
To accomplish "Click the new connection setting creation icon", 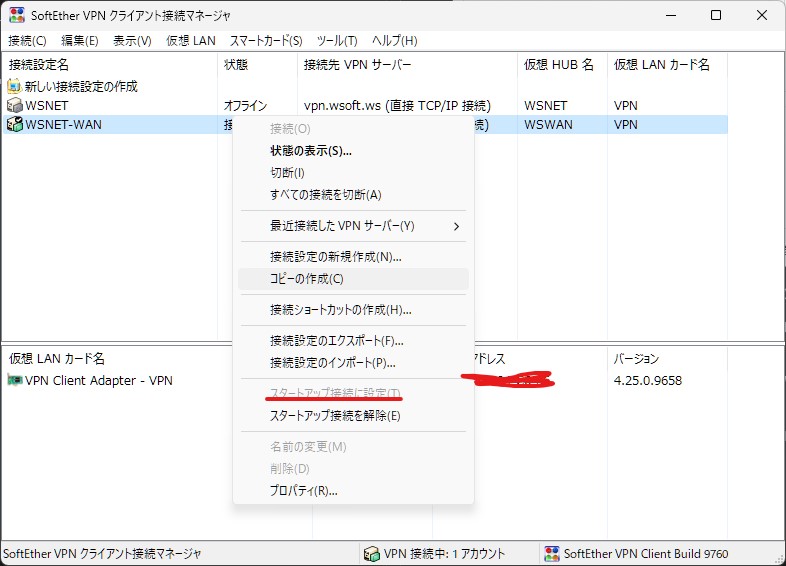I will tap(15, 86).
